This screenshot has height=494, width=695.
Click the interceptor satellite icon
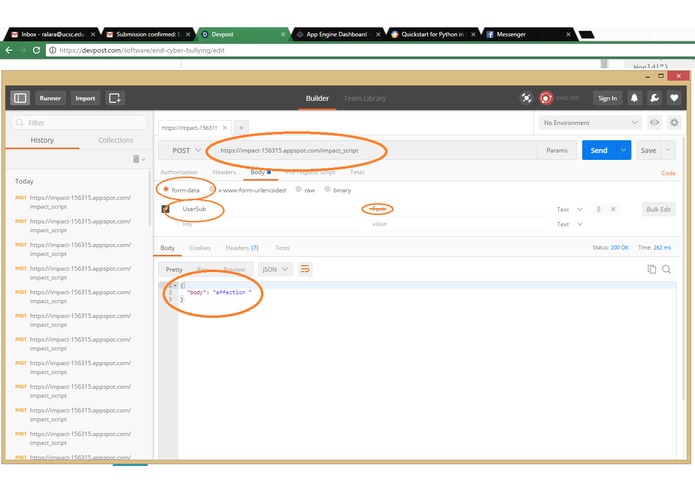point(526,98)
